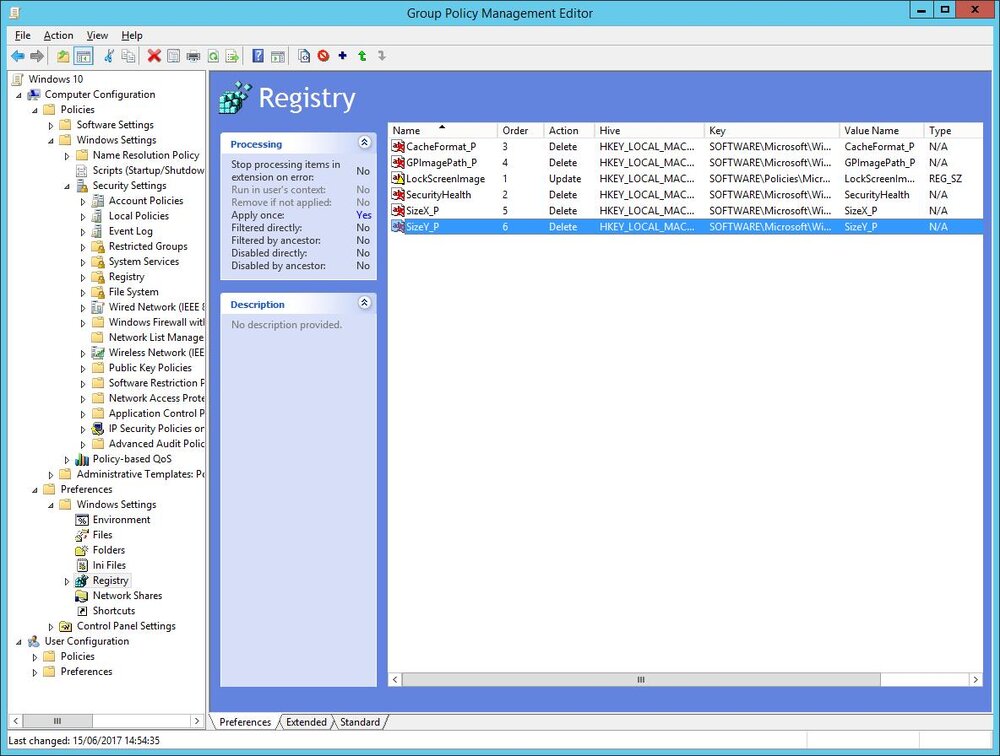Select Public Key Policies in the tree
The height and width of the screenshot is (756, 1000).
pyautogui.click(x=150, y=368)
